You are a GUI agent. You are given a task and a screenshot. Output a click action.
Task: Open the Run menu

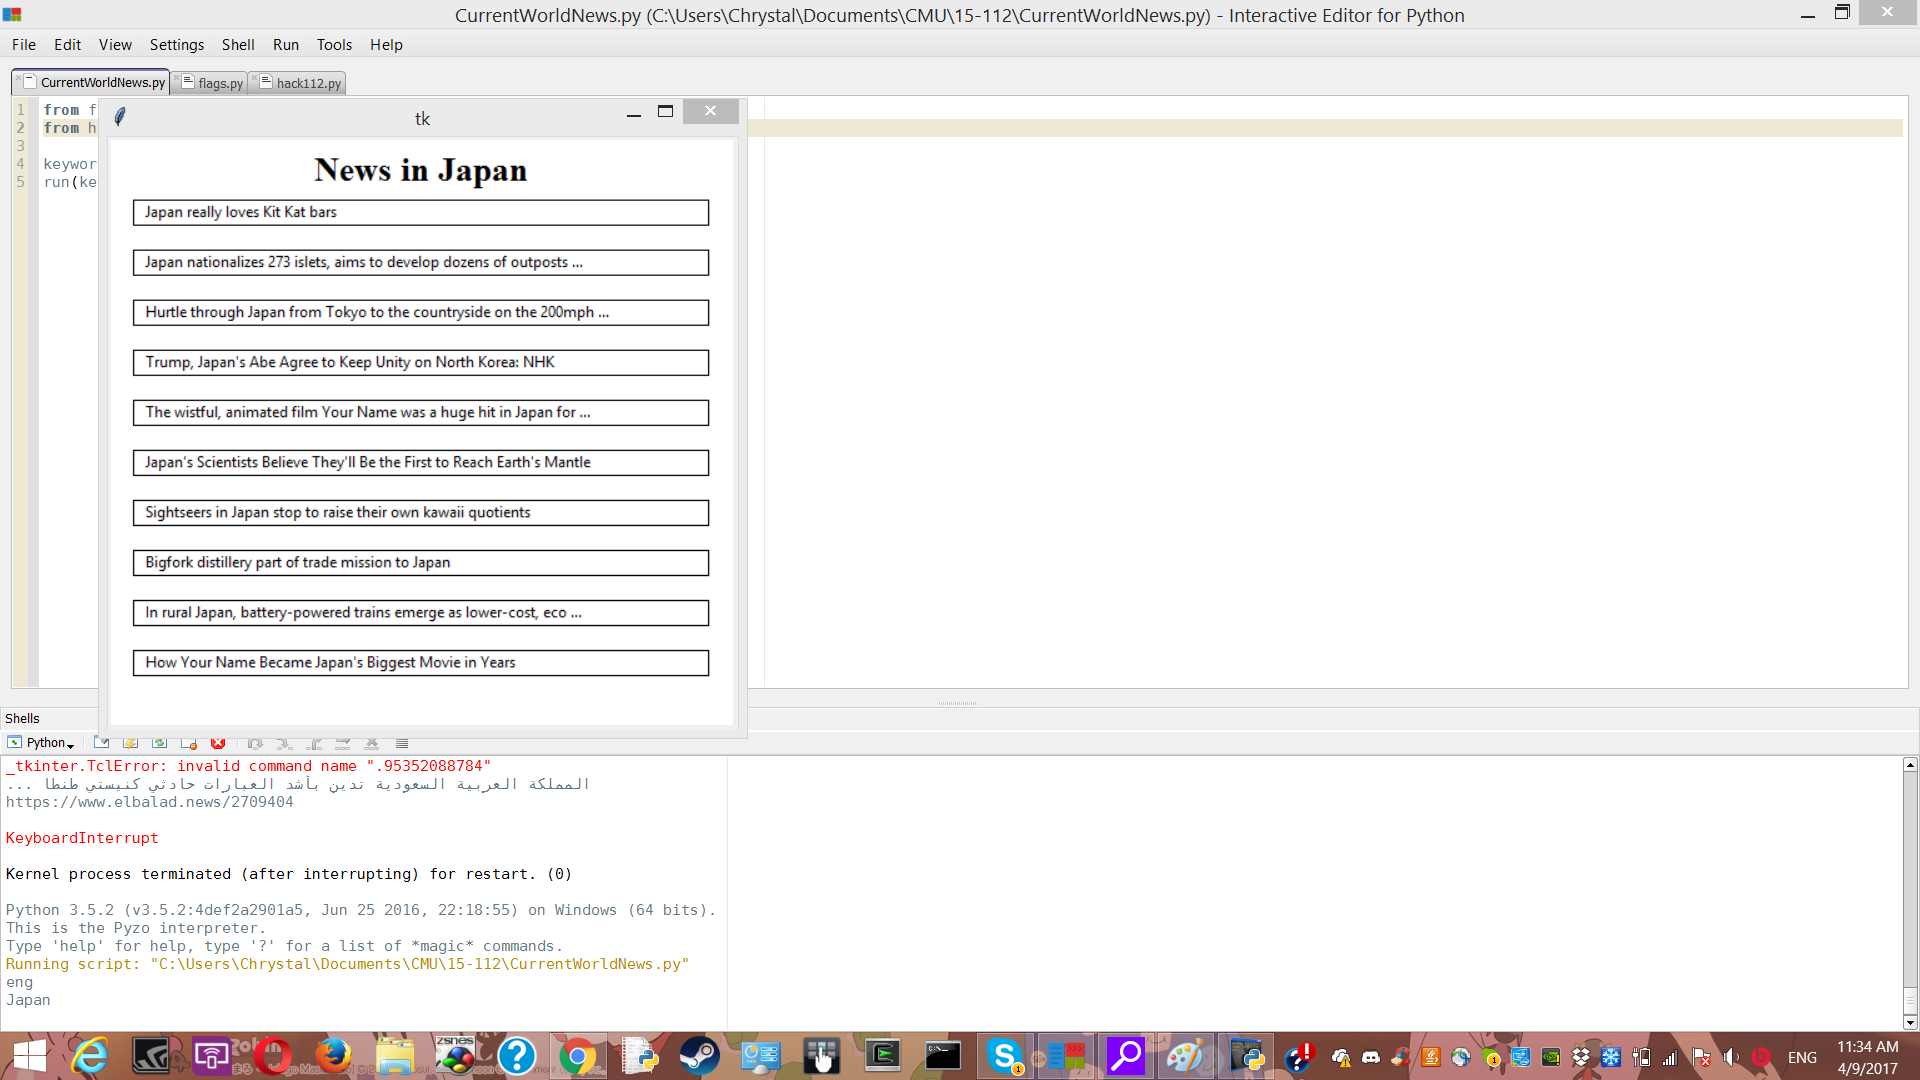[285, 45]
